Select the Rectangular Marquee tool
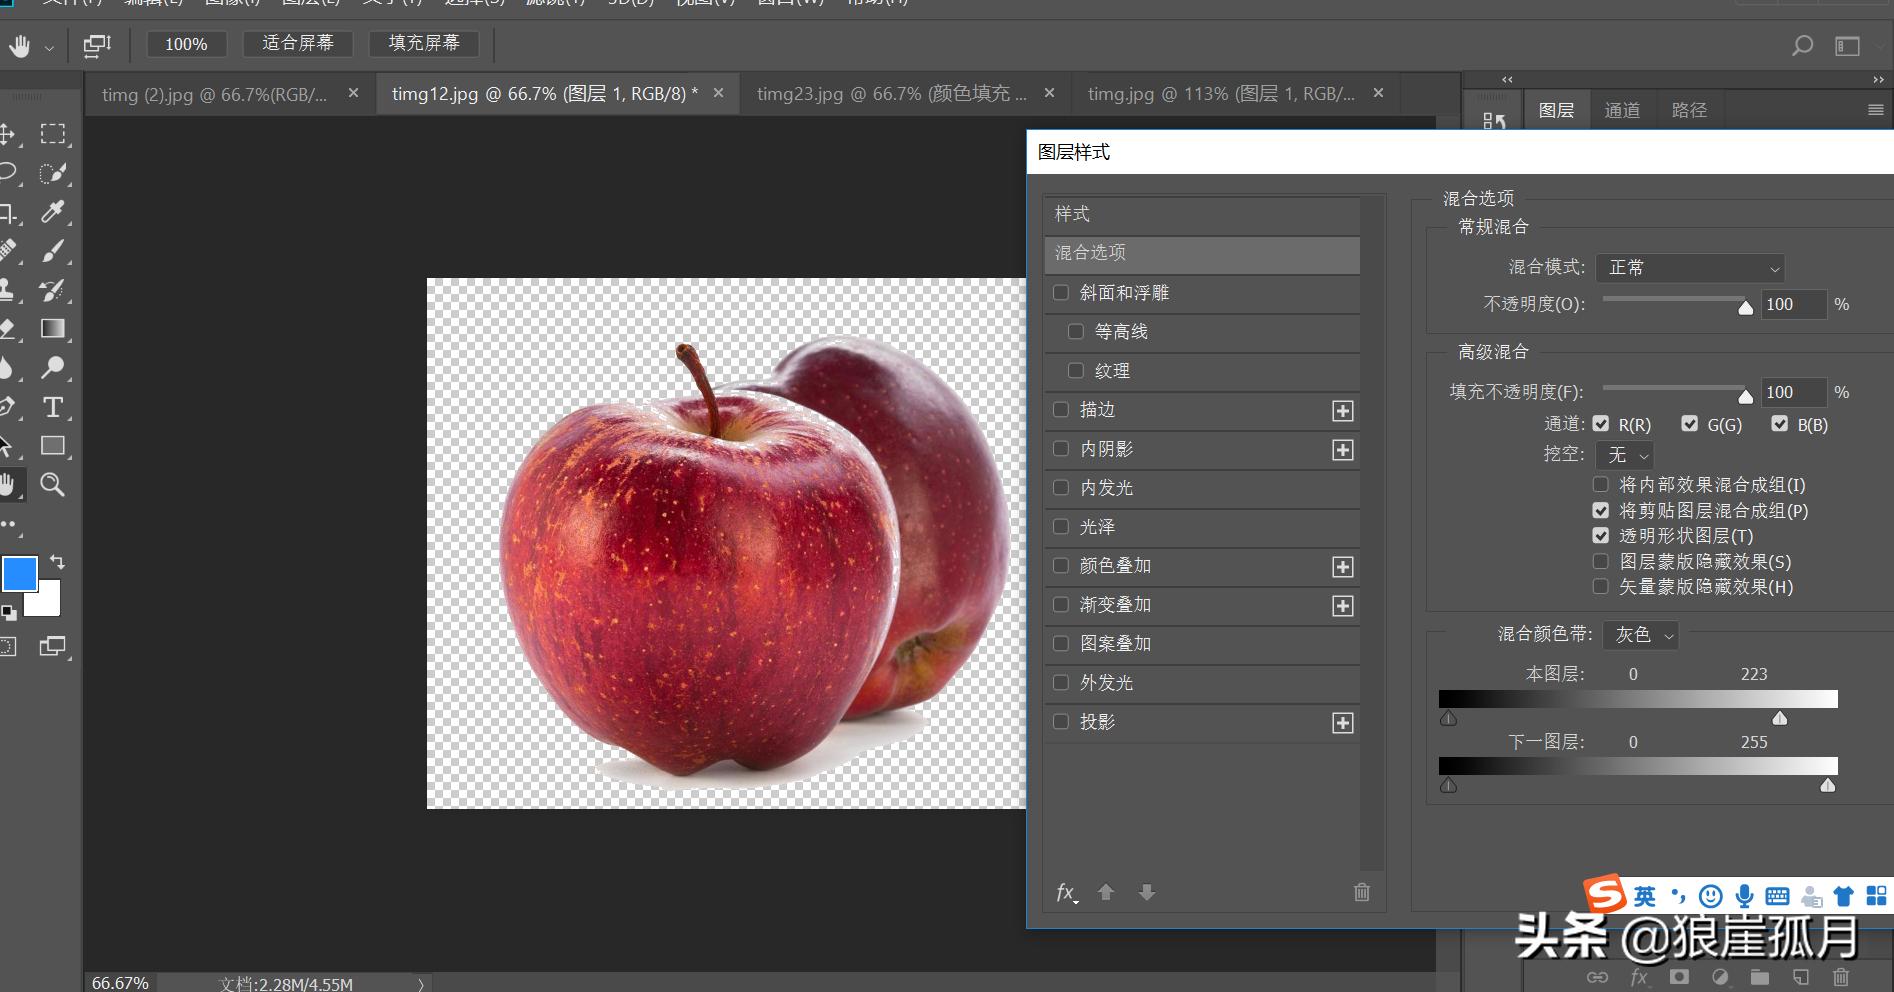 53,133
